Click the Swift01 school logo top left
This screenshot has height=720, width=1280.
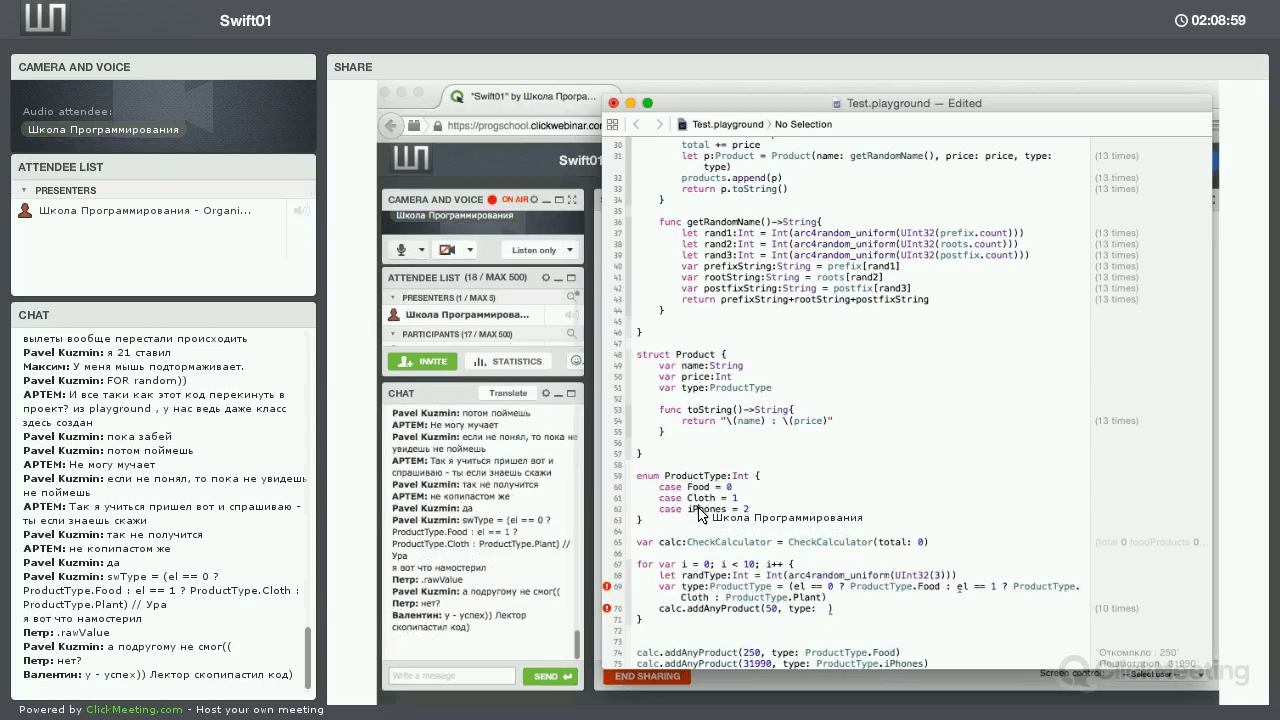click(45, 19)
